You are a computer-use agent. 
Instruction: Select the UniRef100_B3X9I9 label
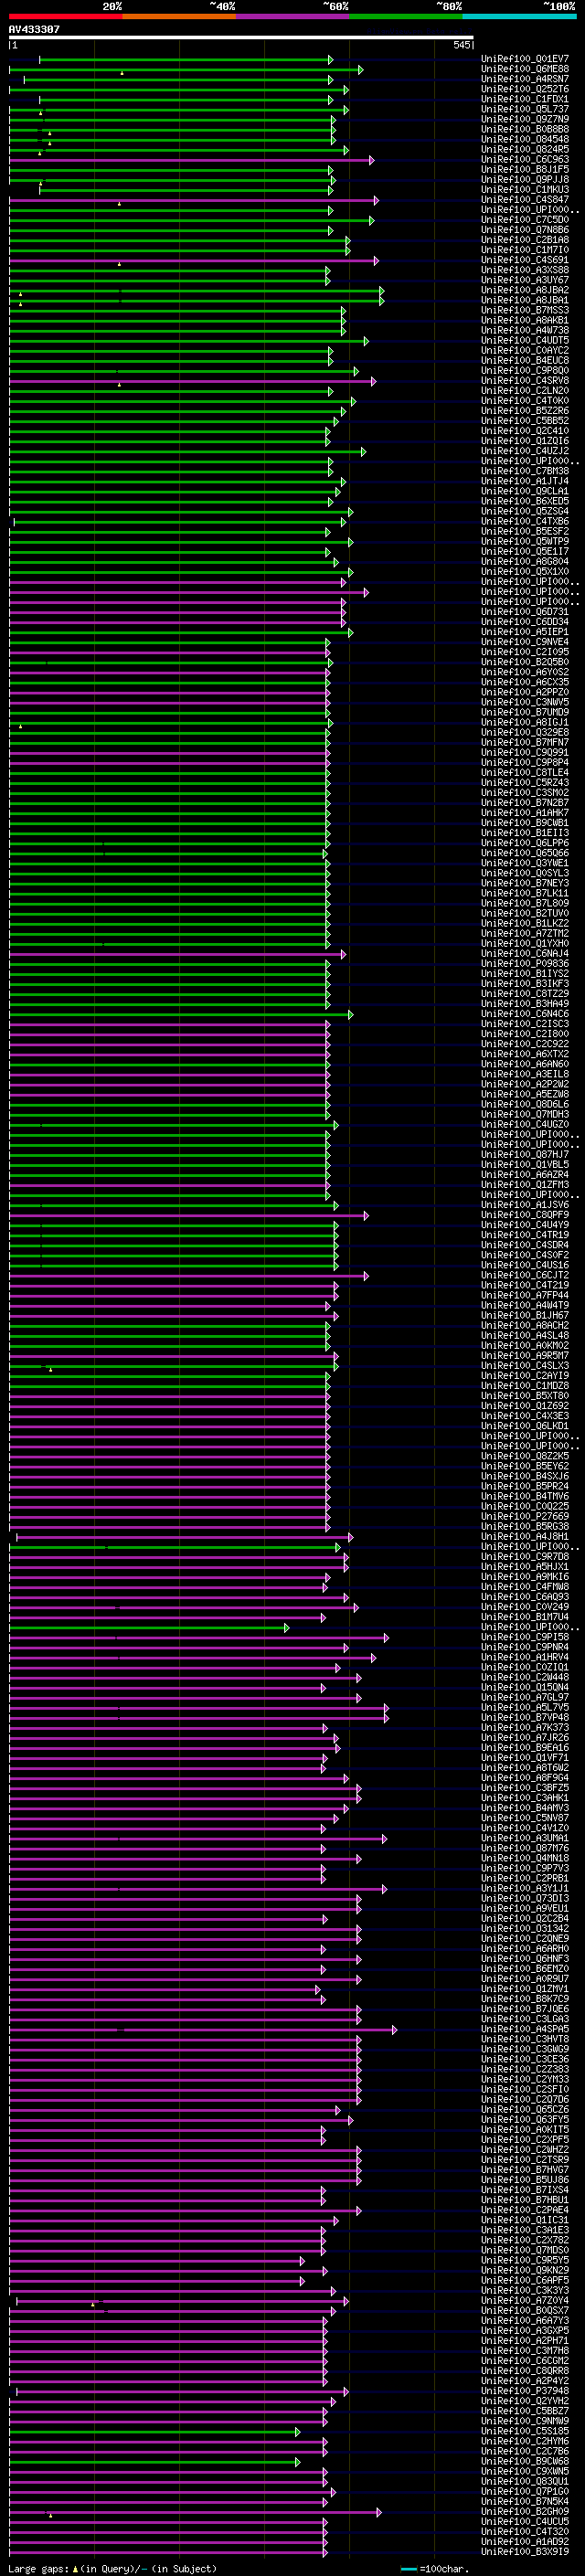pos(524,2551)
